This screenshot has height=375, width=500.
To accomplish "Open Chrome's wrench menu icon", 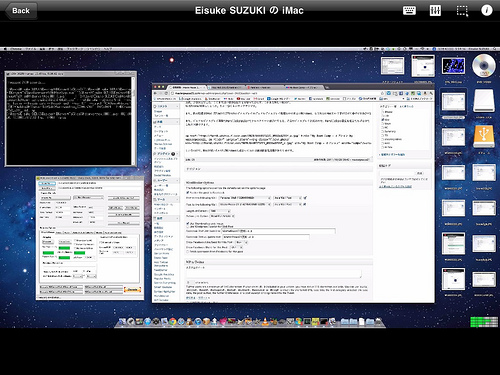I will click(x=431, y=94).
